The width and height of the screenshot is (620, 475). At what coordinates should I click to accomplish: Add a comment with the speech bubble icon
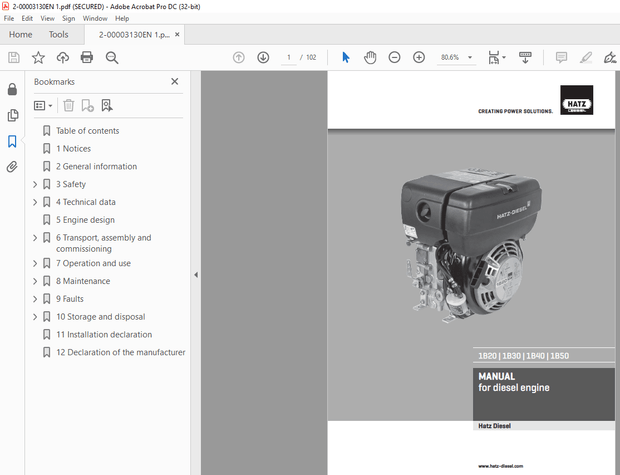click(x=561, y=58)
